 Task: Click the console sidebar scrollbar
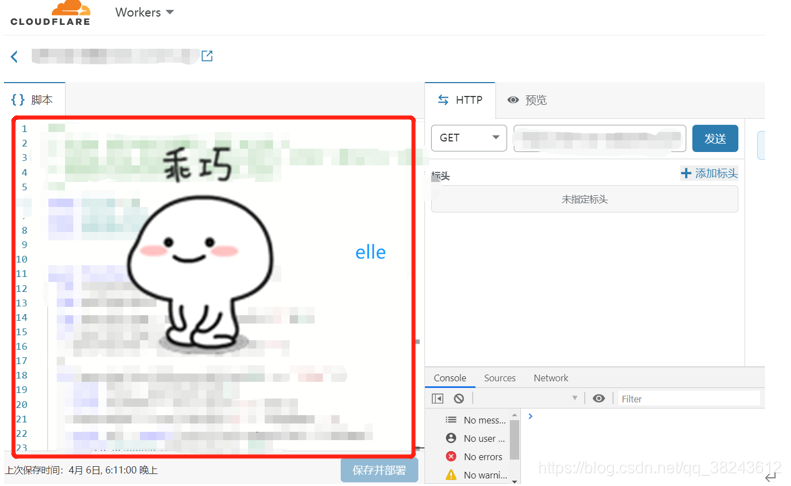point(514,439)
